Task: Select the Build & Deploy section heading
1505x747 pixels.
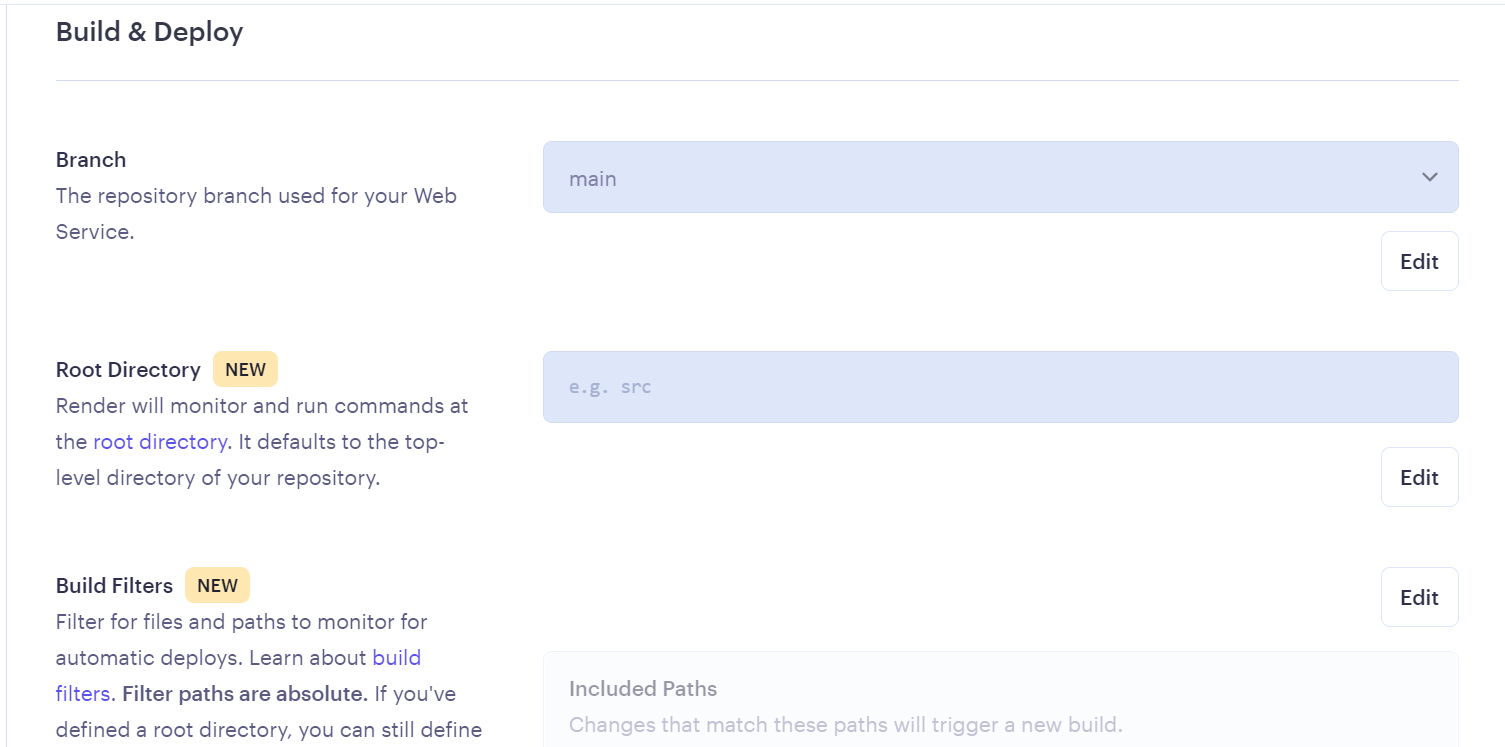Action: tap(150, 32)
